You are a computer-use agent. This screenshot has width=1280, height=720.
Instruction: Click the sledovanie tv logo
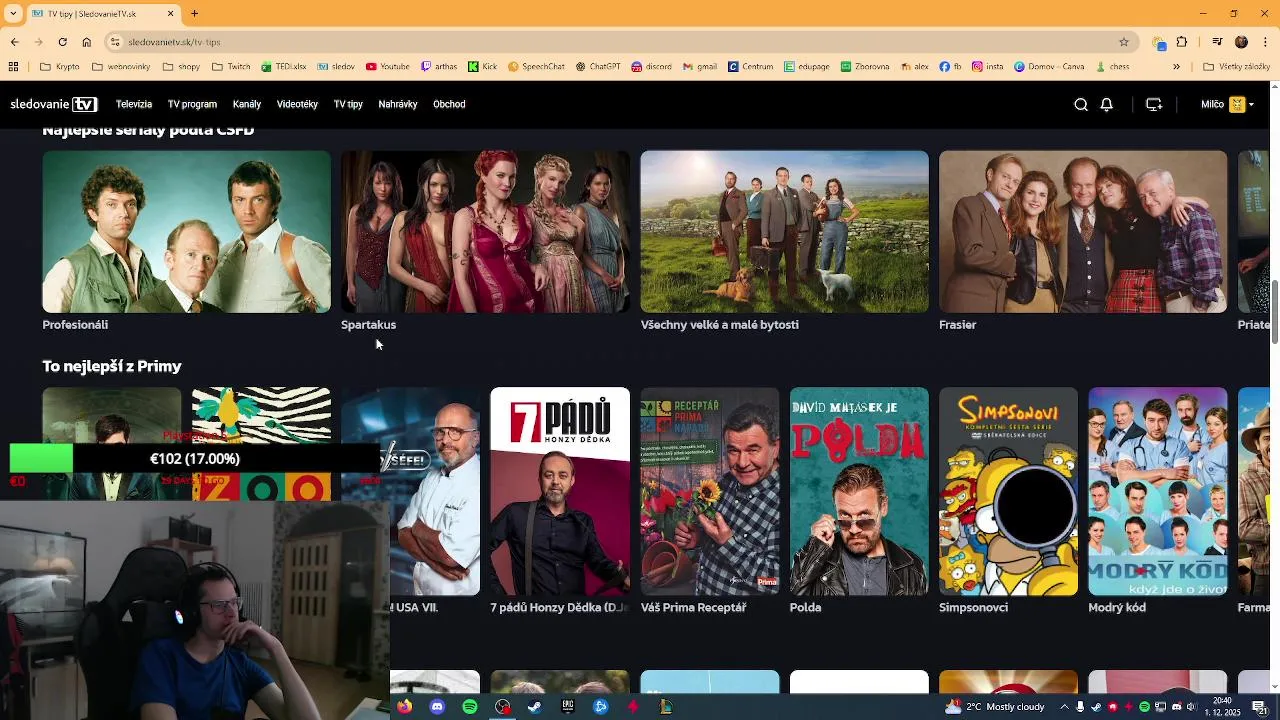coord(55,104)
